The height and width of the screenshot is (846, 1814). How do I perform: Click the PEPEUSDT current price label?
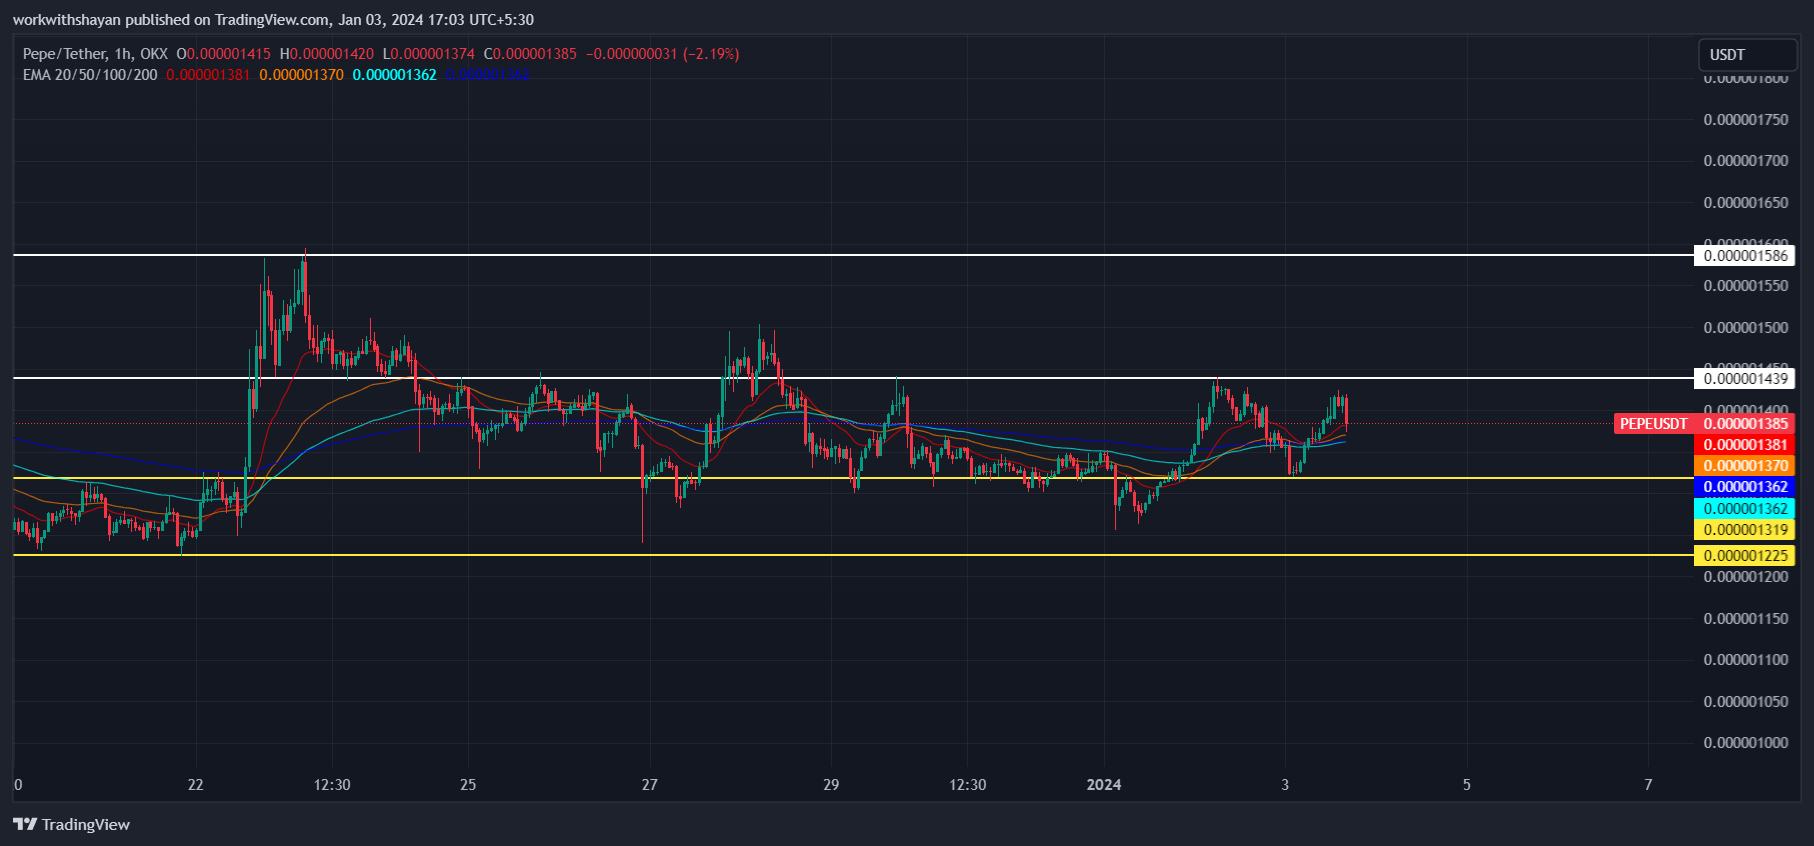(x=1653, y=424)
